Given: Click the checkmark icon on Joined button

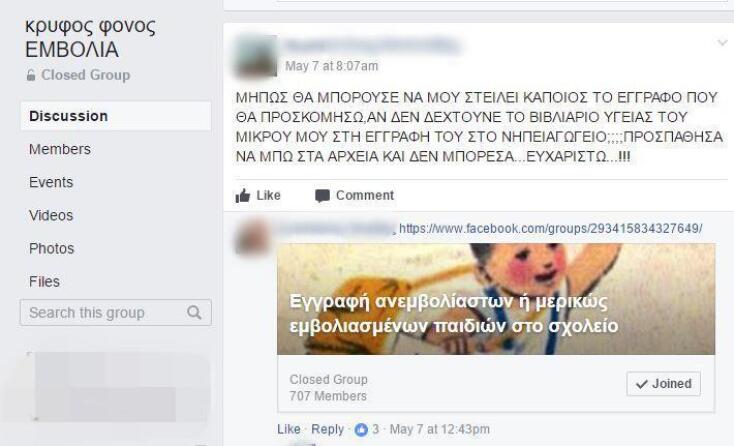Looking at the screenshot, I should click(641, 384).
